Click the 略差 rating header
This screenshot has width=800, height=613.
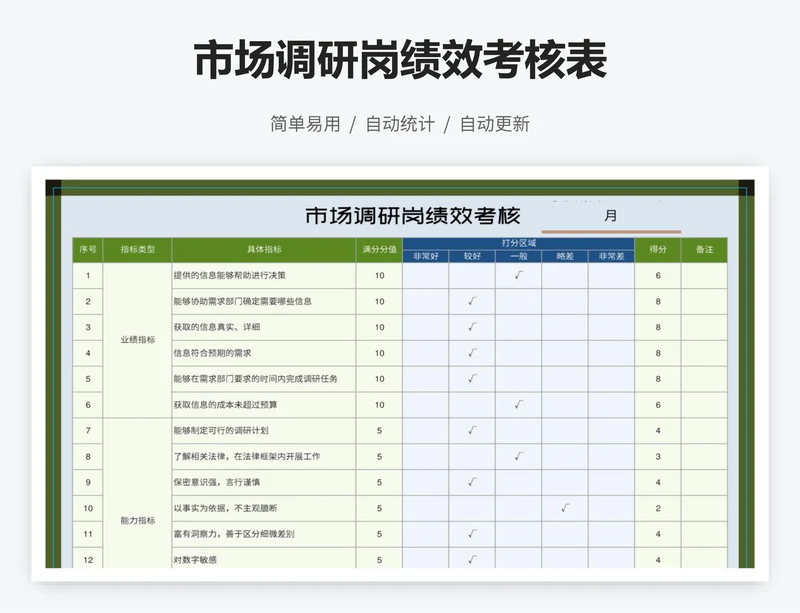click(x=565, y=256)
